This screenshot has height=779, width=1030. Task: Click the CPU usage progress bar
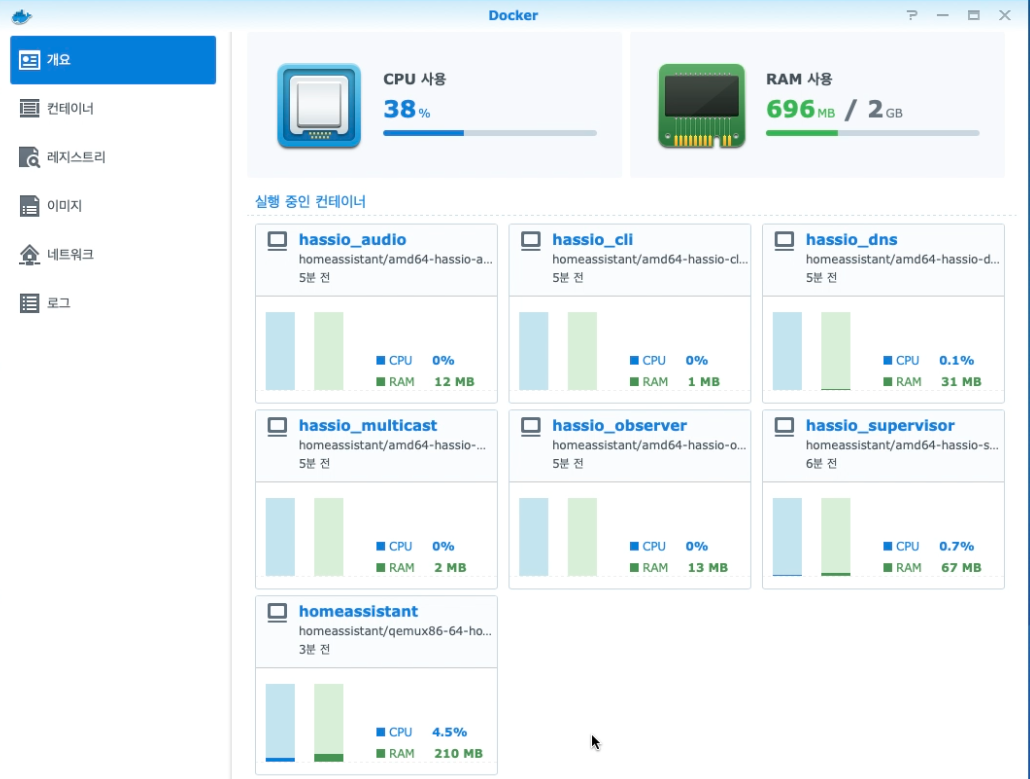tap(490, 133)
